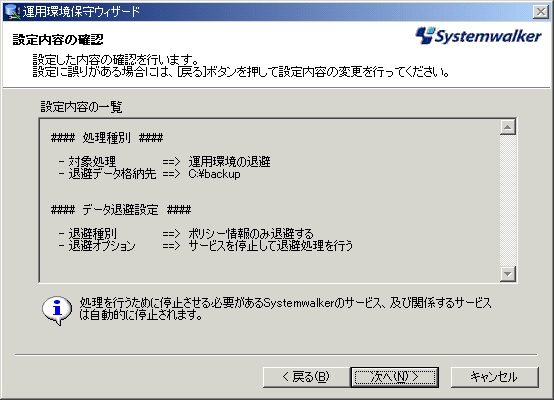Click the ポリシー情報のみ退避する value
554x400 pixels.
tap(251, 234)
